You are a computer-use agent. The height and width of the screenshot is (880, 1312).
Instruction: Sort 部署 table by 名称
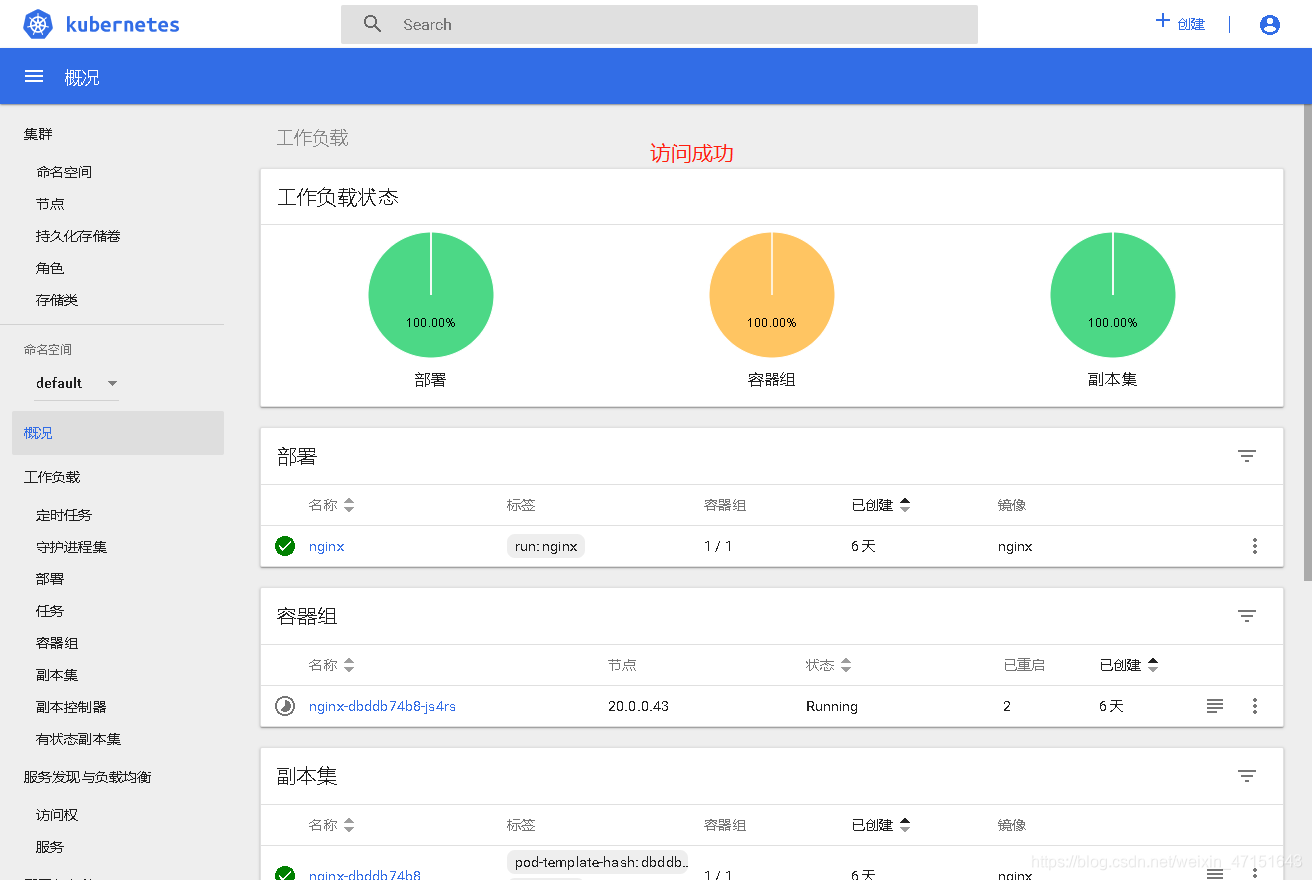tap(331, 505)
